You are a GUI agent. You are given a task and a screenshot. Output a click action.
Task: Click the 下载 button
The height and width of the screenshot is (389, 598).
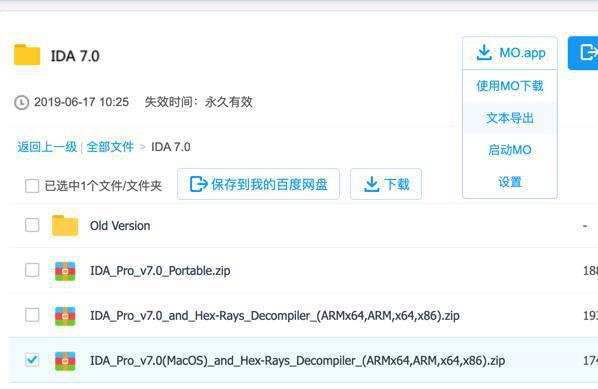point(386,184)
